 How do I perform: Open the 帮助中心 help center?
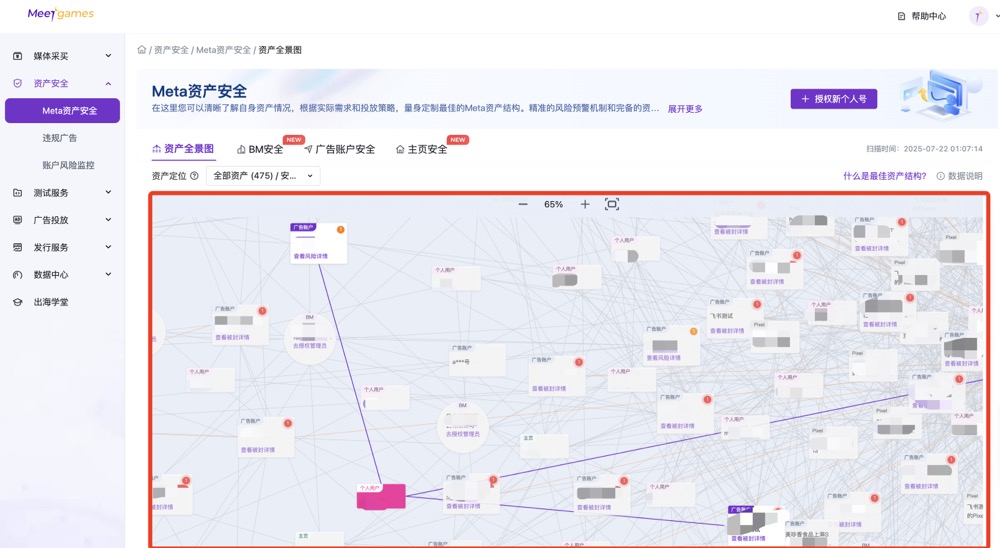coord(922,16)
